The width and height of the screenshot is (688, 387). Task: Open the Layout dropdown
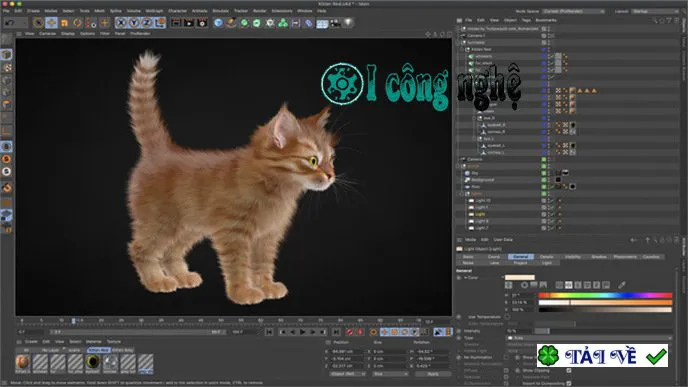click(656, 11)
